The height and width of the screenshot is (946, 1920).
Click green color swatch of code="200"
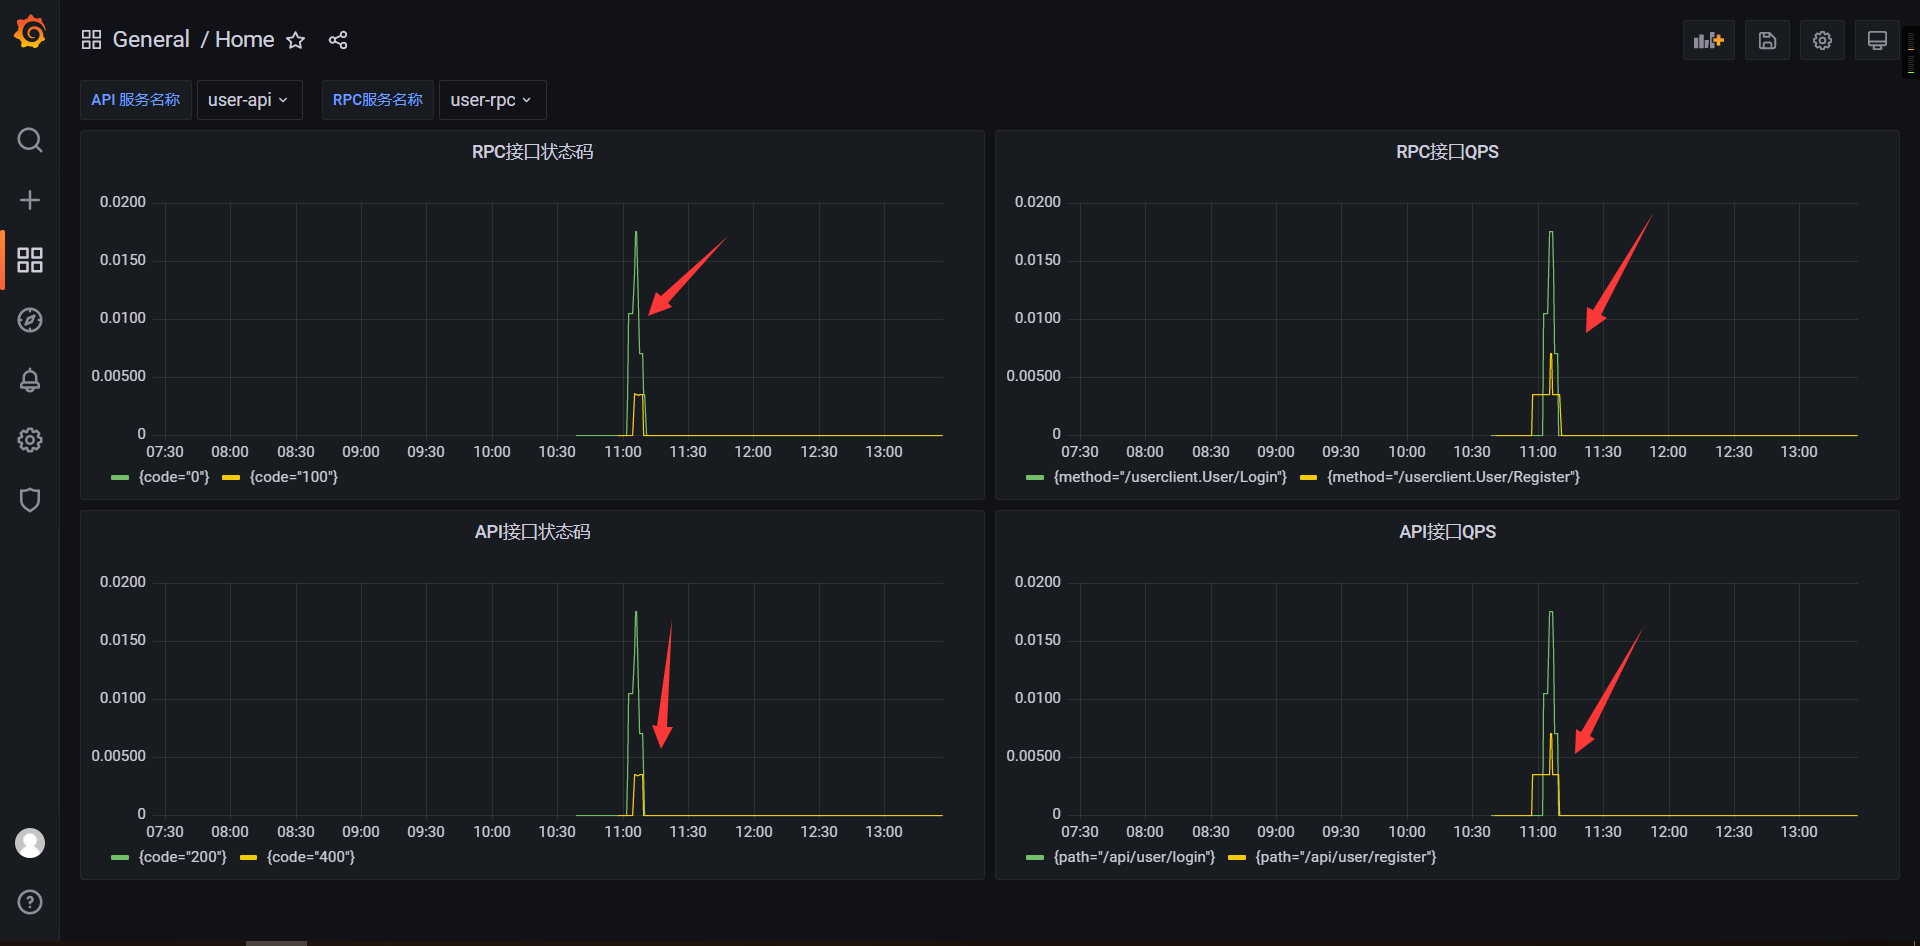(x=120, y=858)
